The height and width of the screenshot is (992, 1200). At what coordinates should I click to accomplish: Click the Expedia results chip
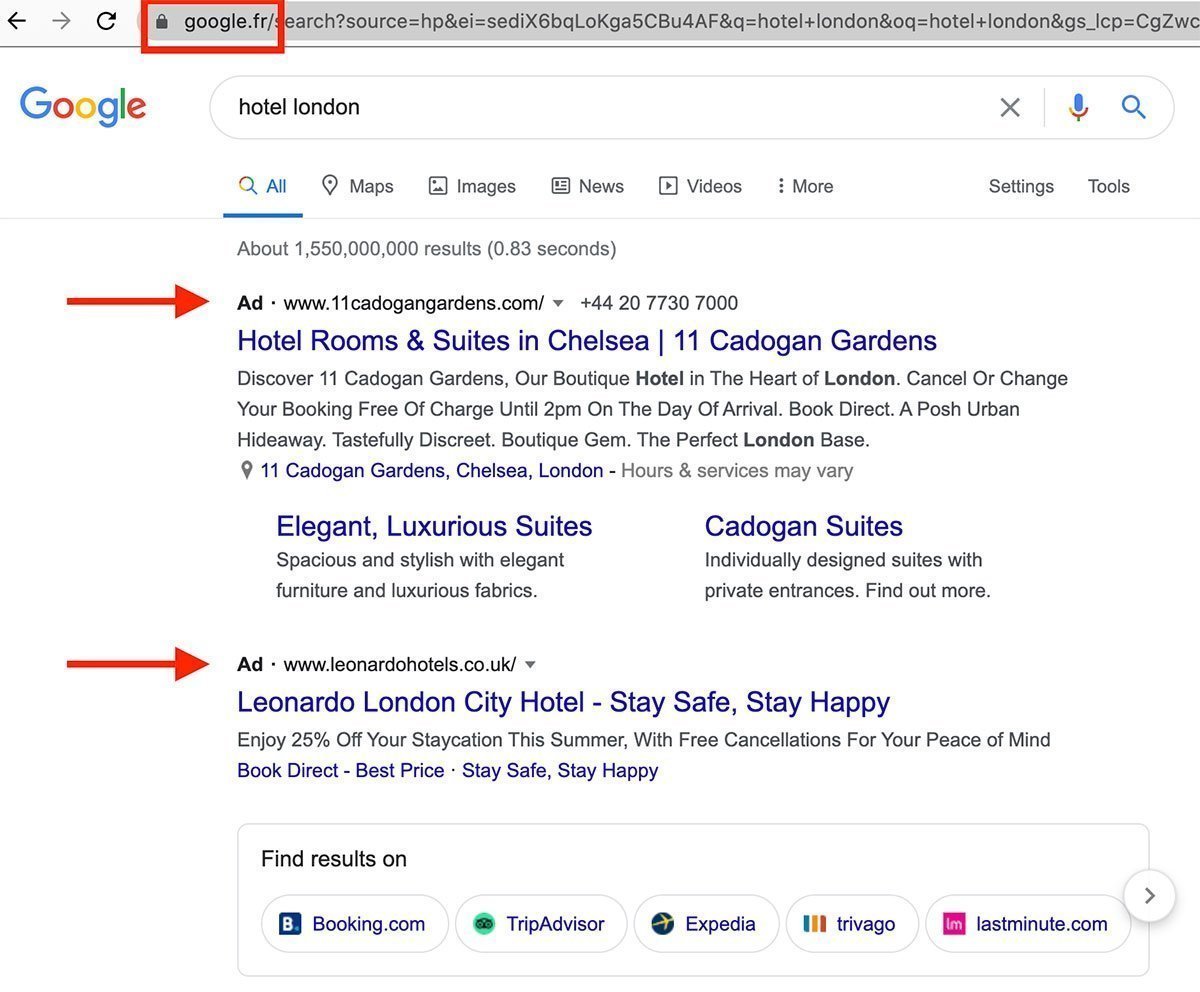[x=706, y=924]
